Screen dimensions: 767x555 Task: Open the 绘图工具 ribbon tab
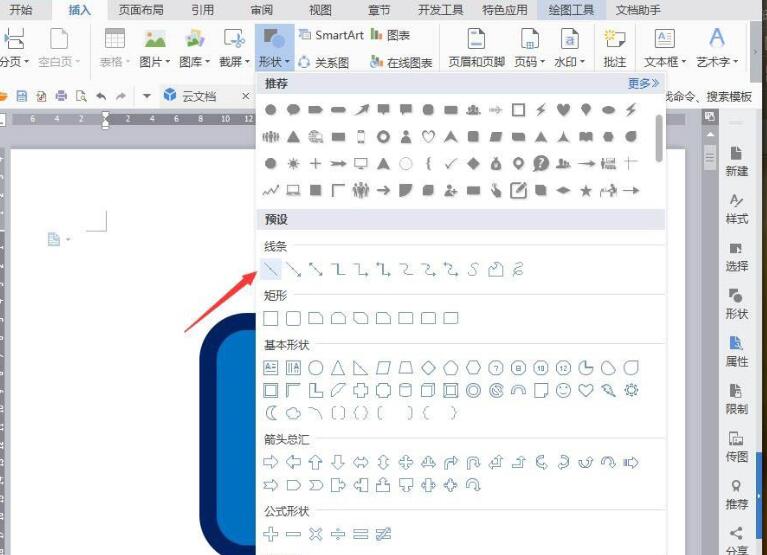pos(571,10)
